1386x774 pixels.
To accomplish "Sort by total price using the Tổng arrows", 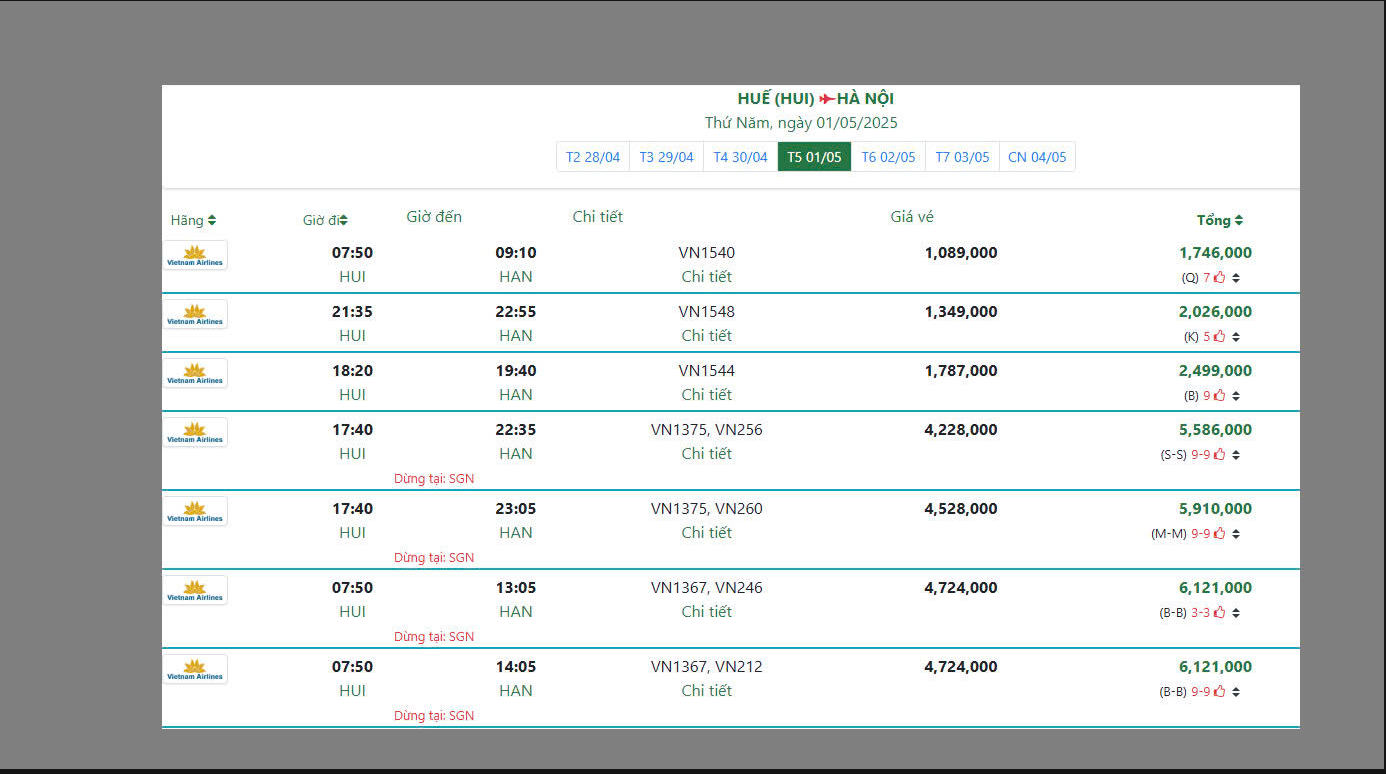I will (x=1239, y=221).
